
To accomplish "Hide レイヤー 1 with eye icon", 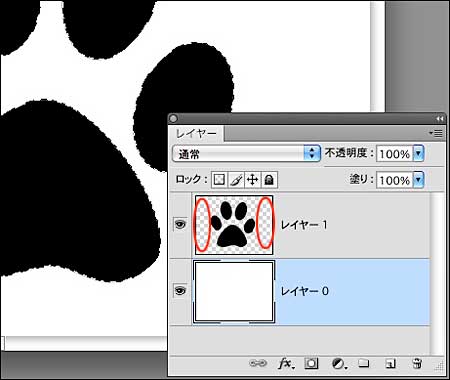I will pyautogui.click(x=180, y=224).
